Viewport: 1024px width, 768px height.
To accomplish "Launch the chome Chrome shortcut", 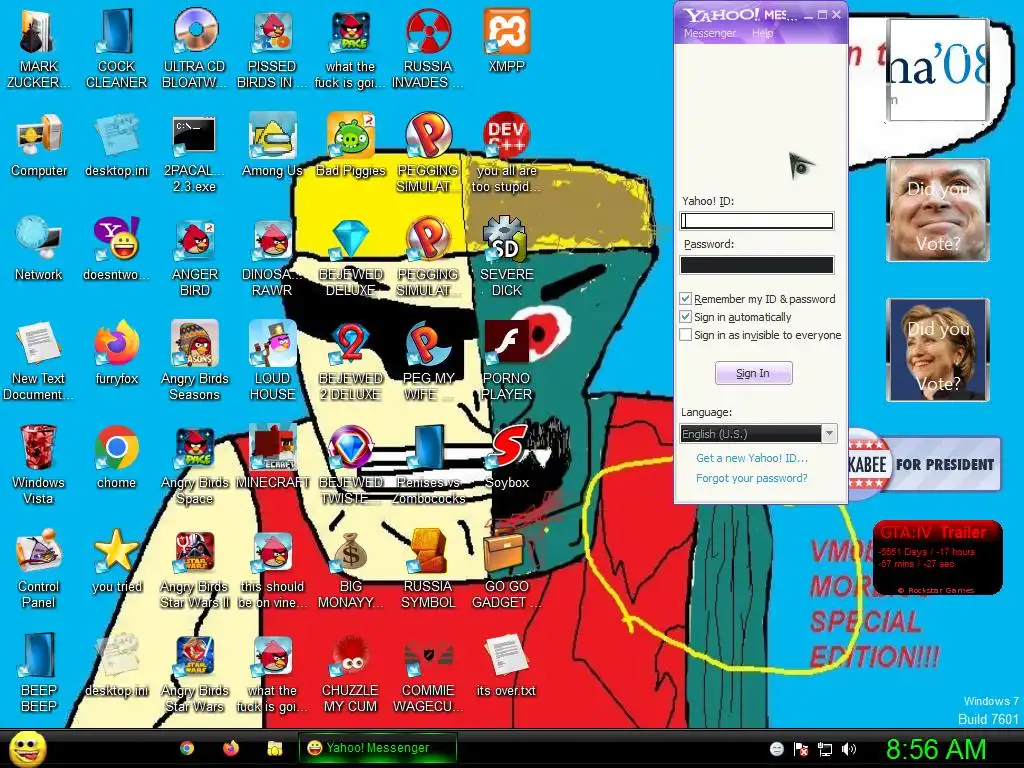I will tap(116, 447).
